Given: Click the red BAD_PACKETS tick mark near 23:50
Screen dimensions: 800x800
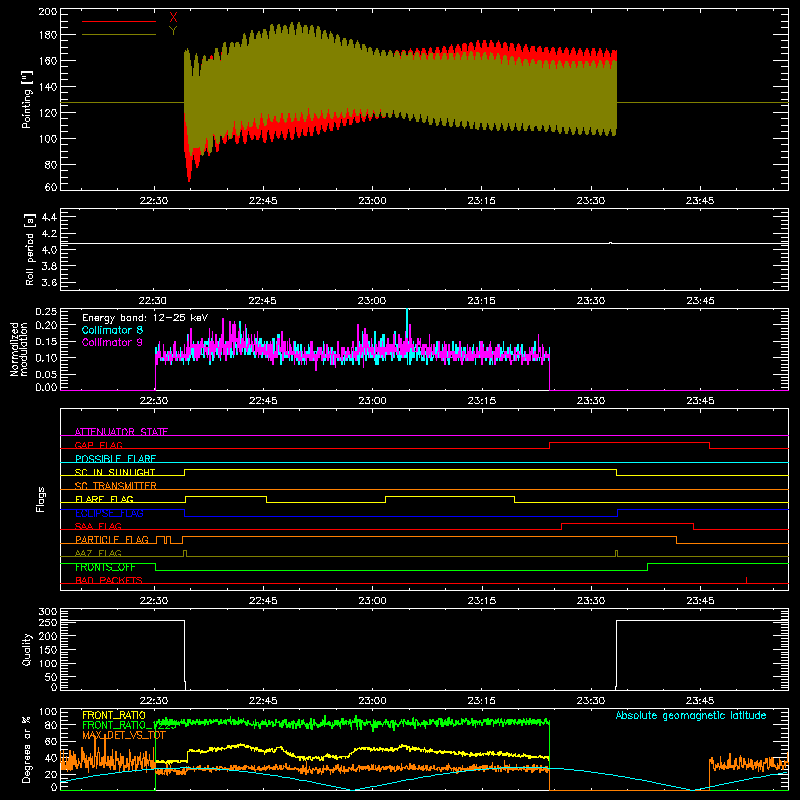Looking at the screenshot, I should pyautogui.click(x=746, y=580).
